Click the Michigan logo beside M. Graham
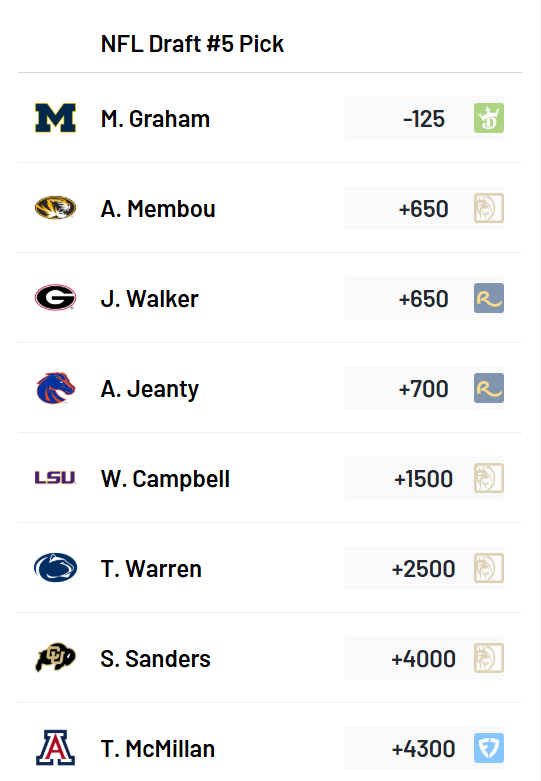The image size is (541, 781). 55,118
